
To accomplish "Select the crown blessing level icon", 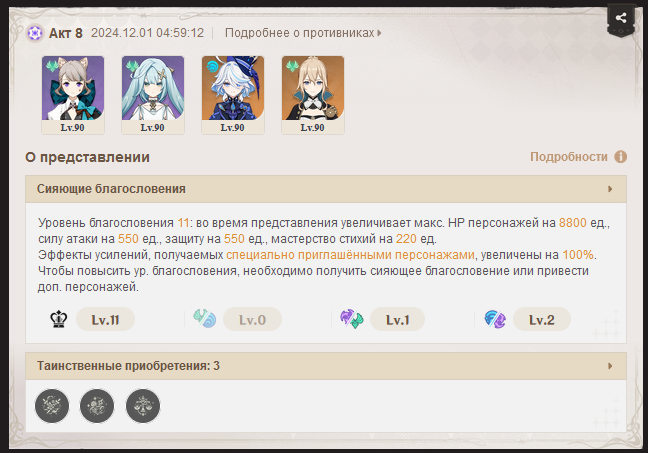I will [x=59, y=319].
